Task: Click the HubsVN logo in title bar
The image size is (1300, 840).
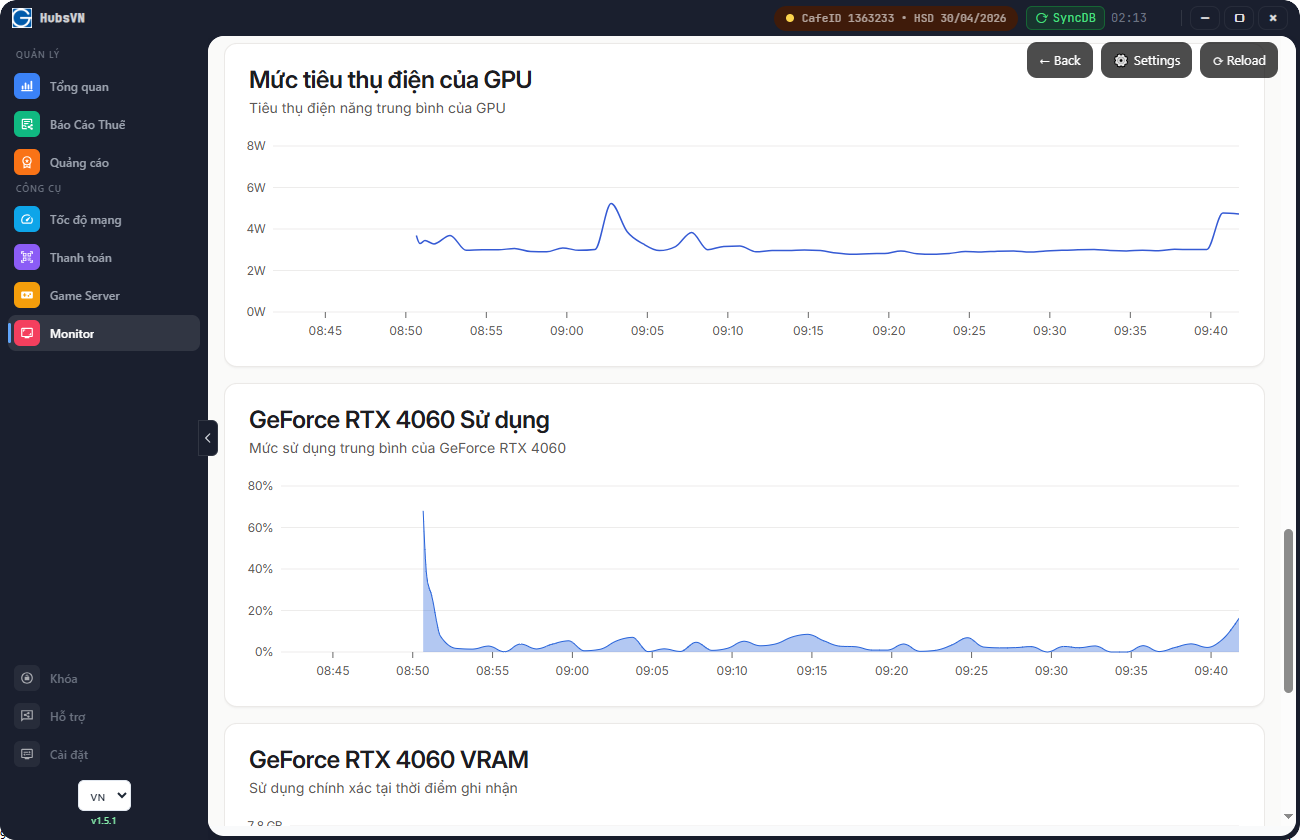Action: point(22,18)
